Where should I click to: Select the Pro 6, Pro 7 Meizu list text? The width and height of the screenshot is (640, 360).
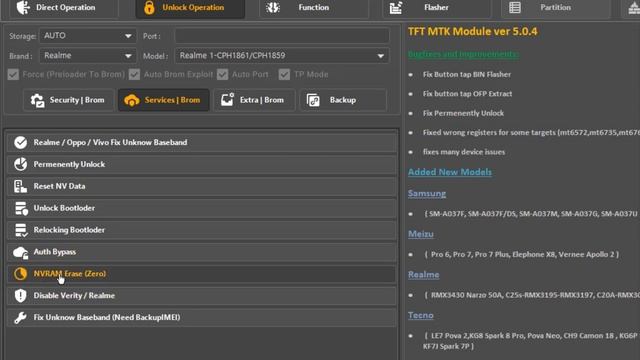[522, 254]
